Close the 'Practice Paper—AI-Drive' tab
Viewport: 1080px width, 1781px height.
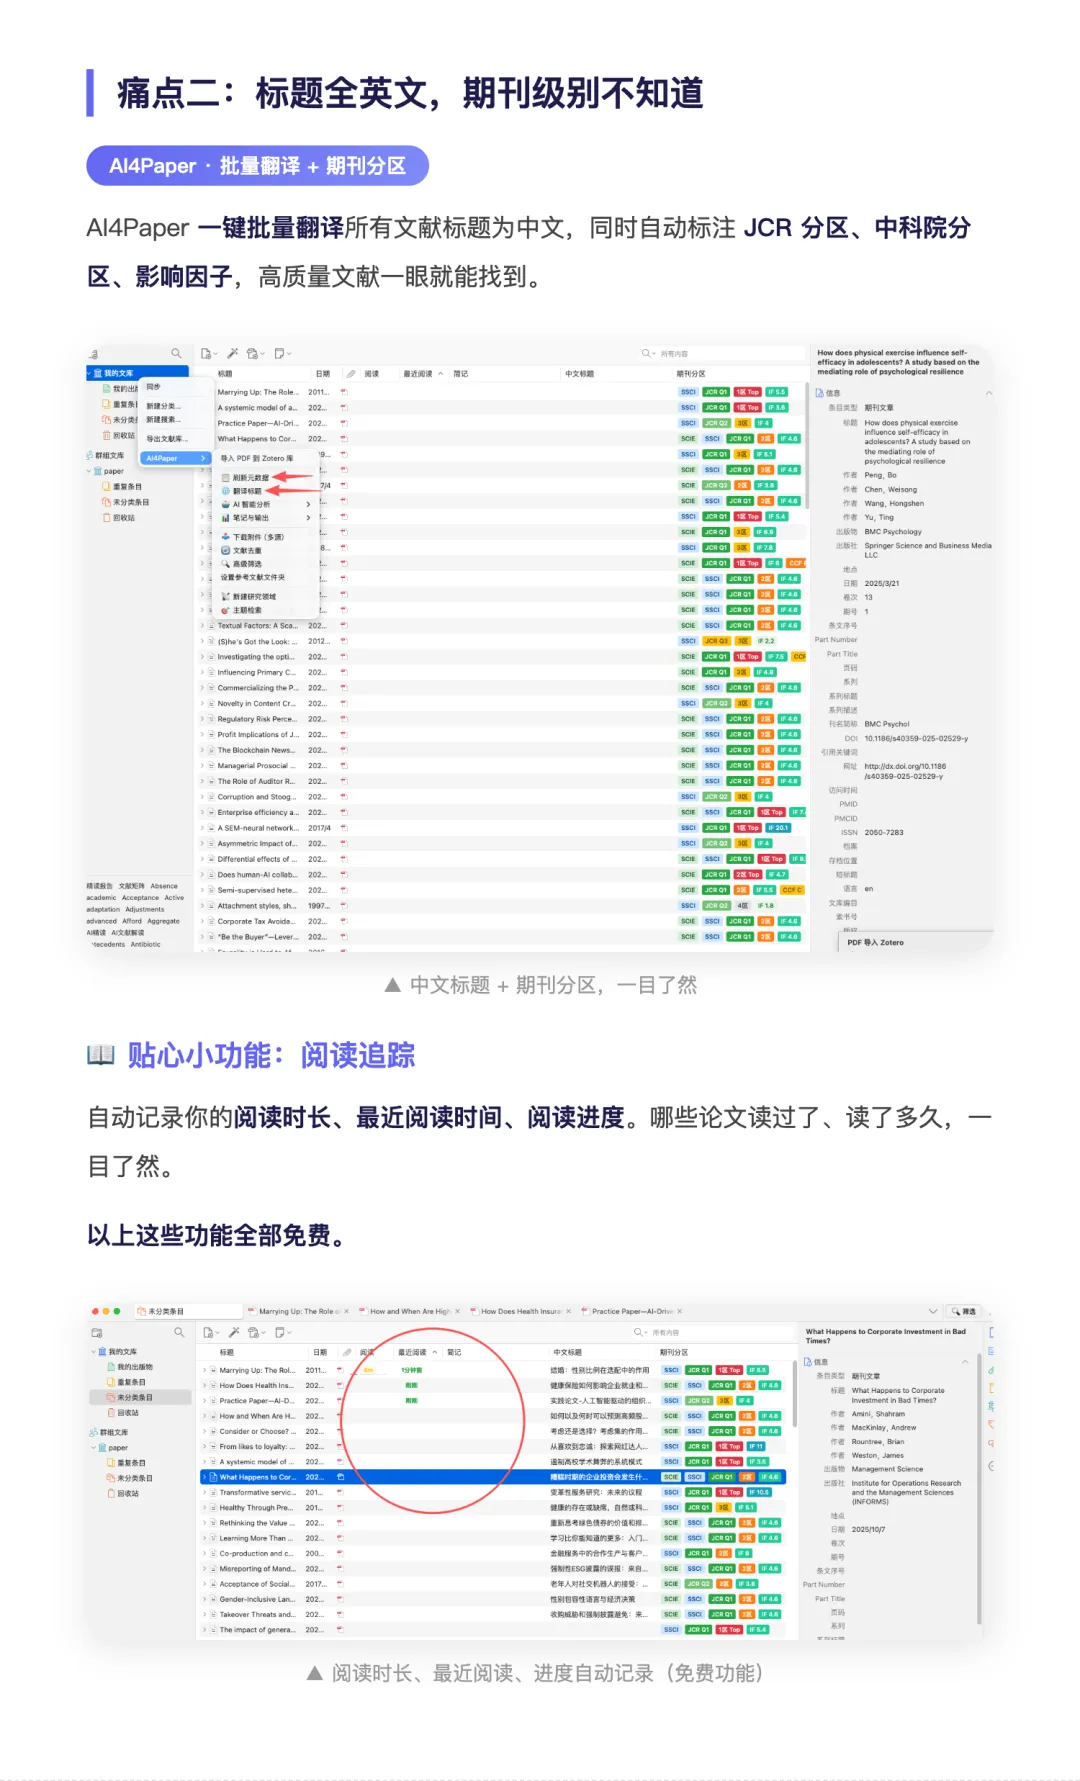(x=679, y=1311)
